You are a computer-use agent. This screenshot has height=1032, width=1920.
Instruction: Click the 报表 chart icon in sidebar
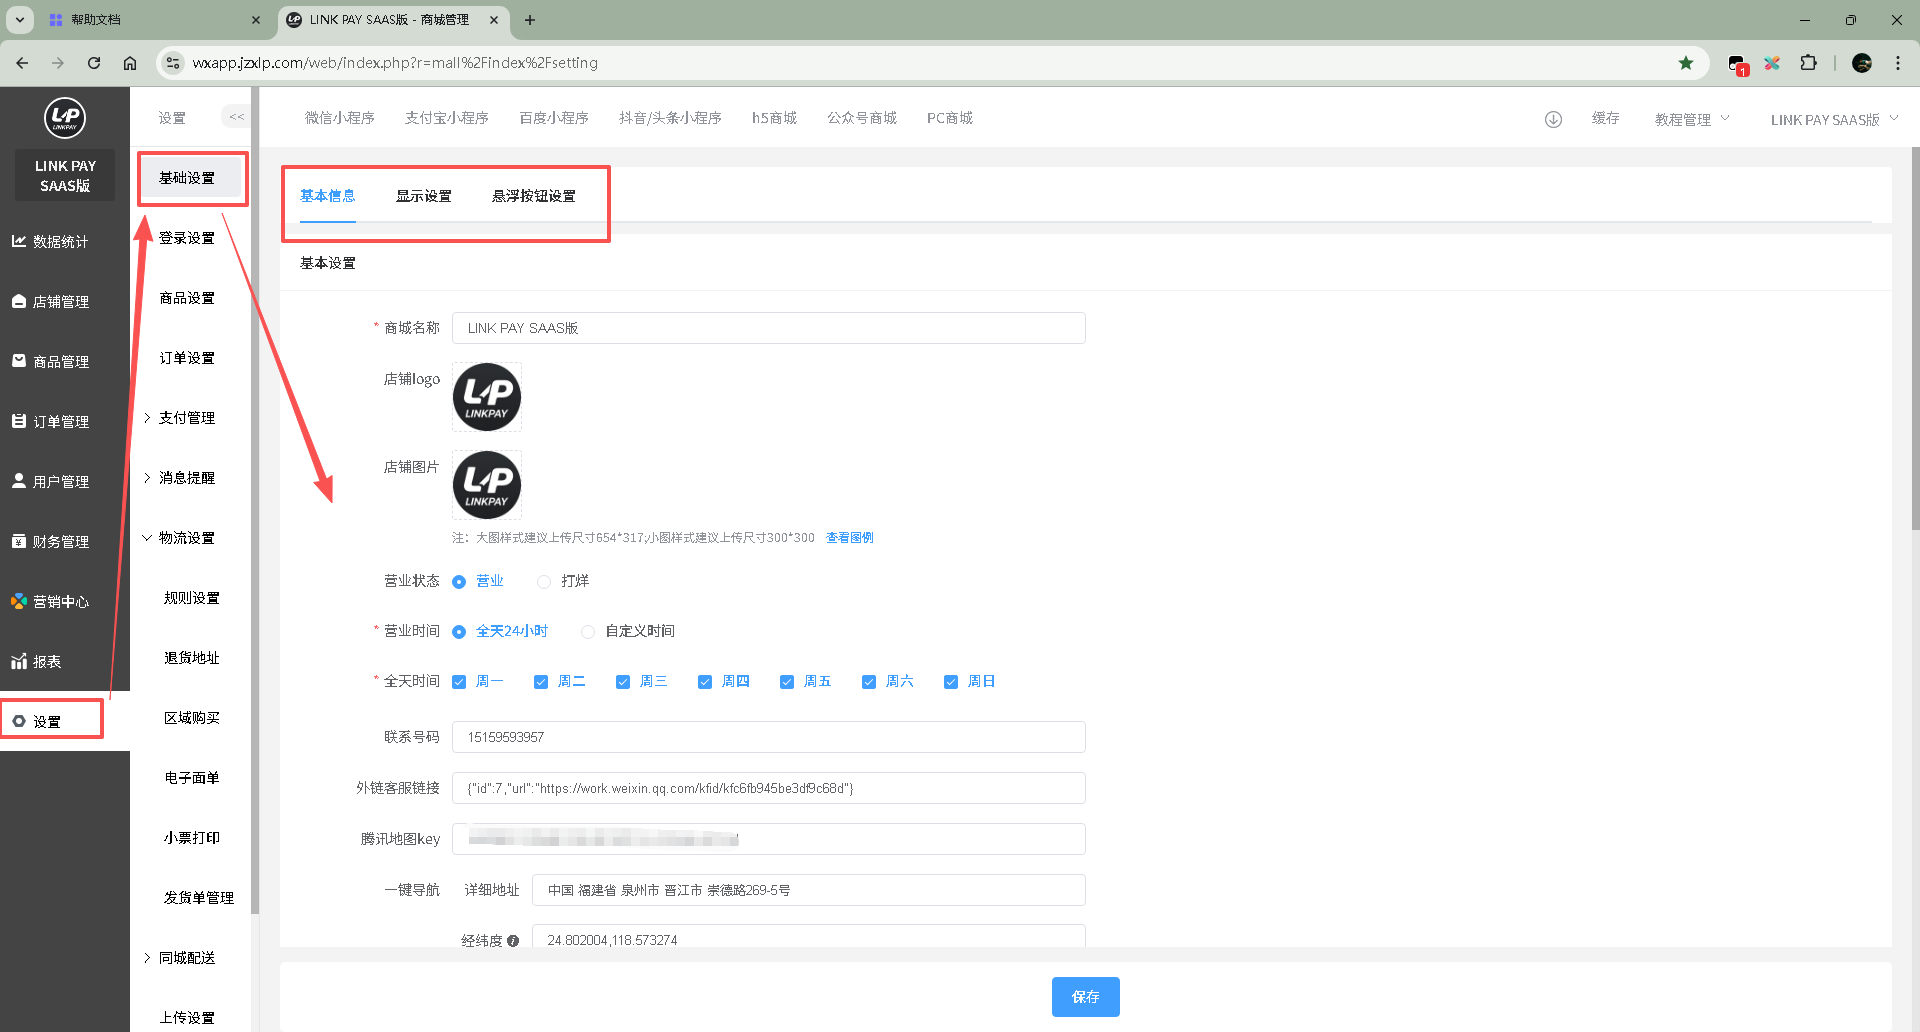click(x=19, y=662)
